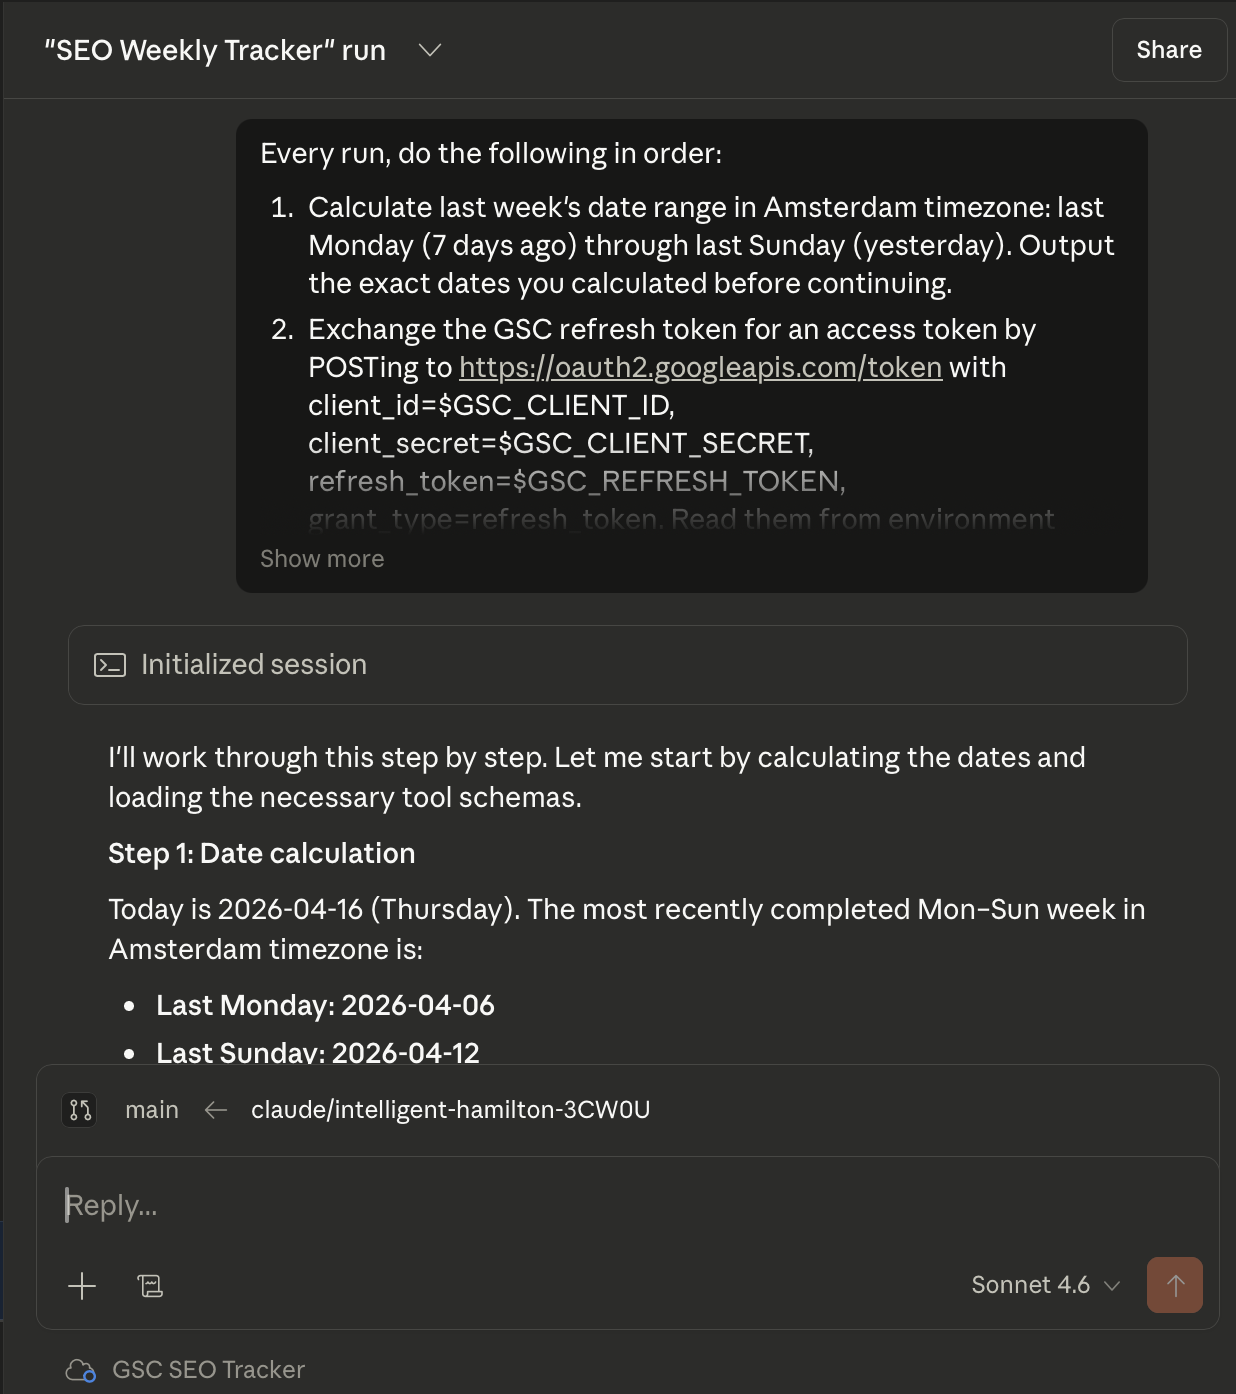Click the claude/intelligent-hamilton-3CW0U branch name

[x=450, y=1110]
